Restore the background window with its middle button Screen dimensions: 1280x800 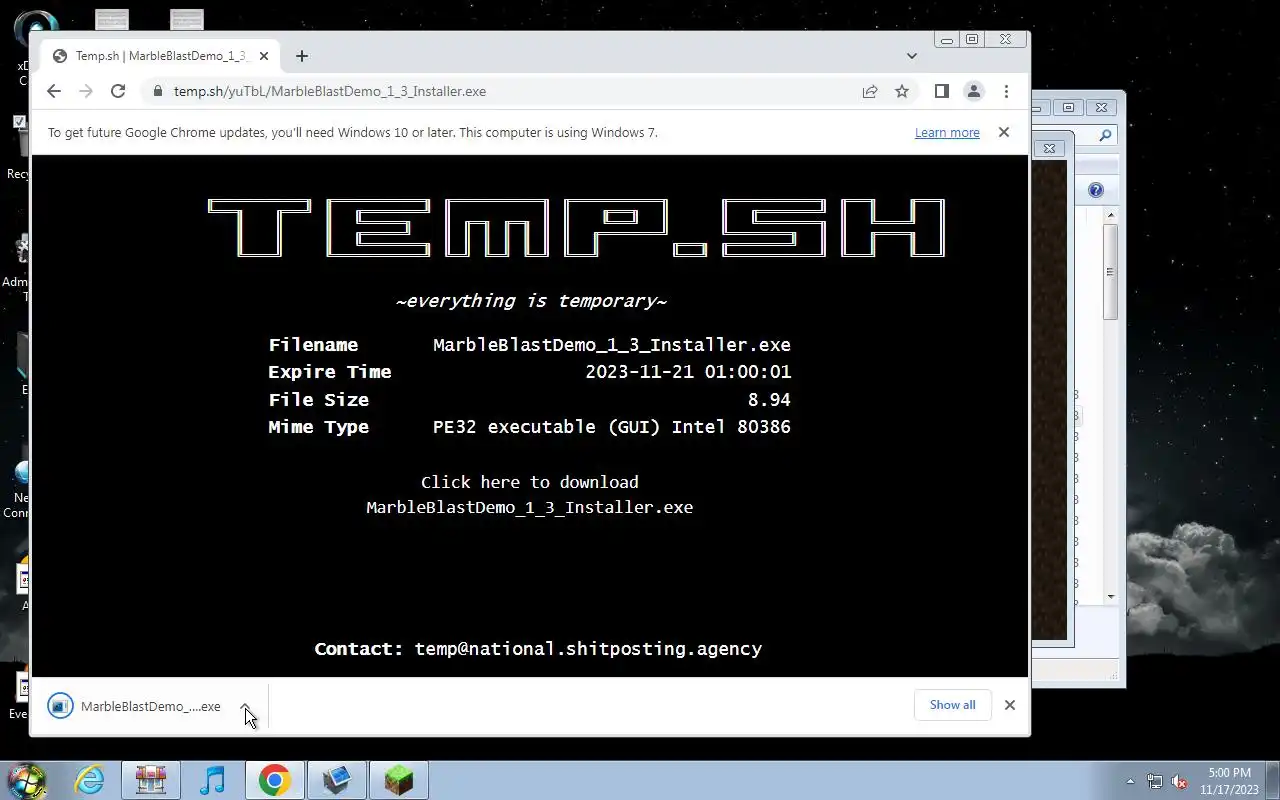(1069, 107)
